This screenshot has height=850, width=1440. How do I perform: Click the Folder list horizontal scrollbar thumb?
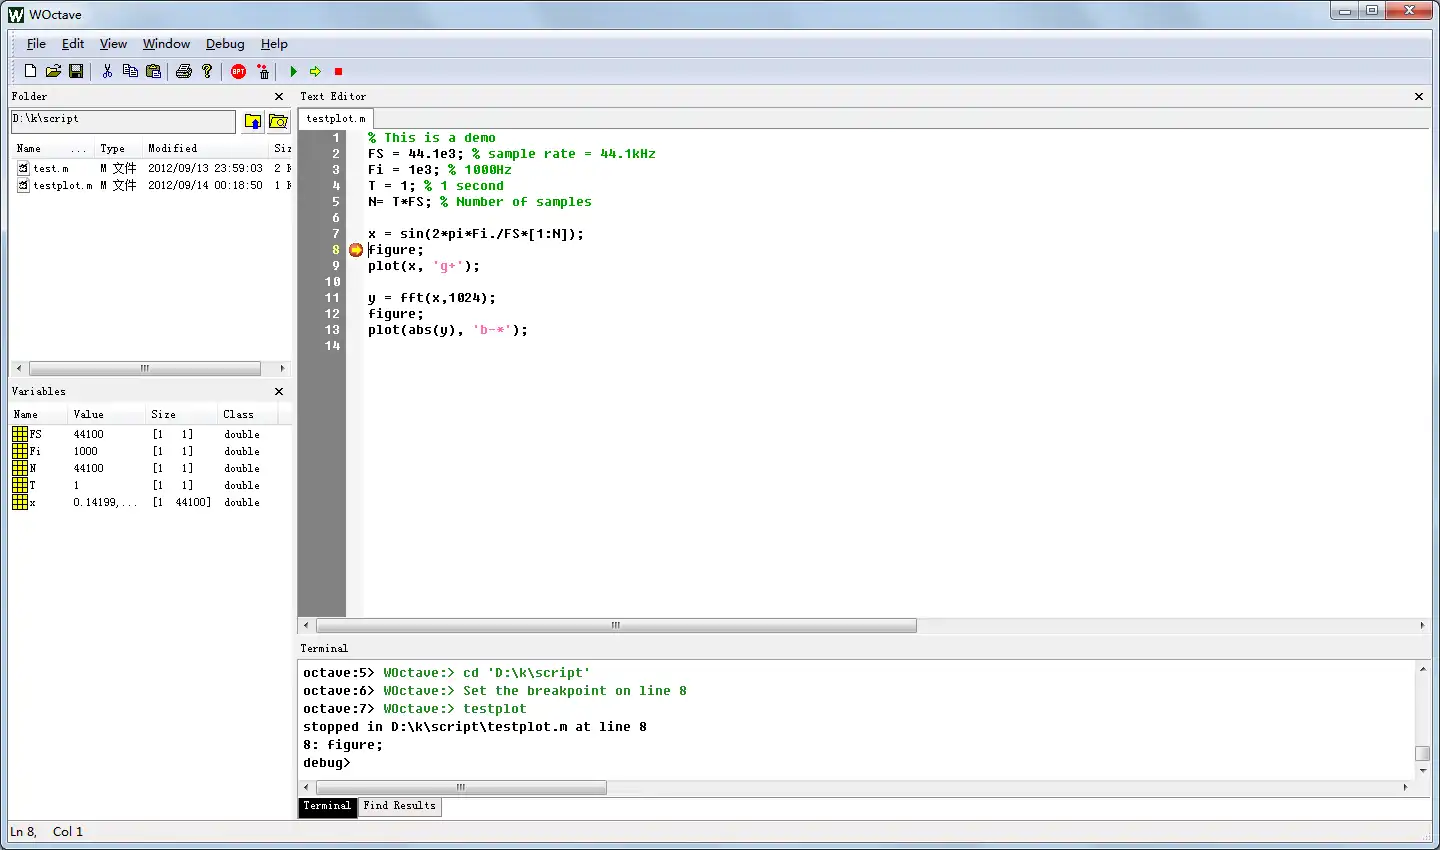pos(145,369)
